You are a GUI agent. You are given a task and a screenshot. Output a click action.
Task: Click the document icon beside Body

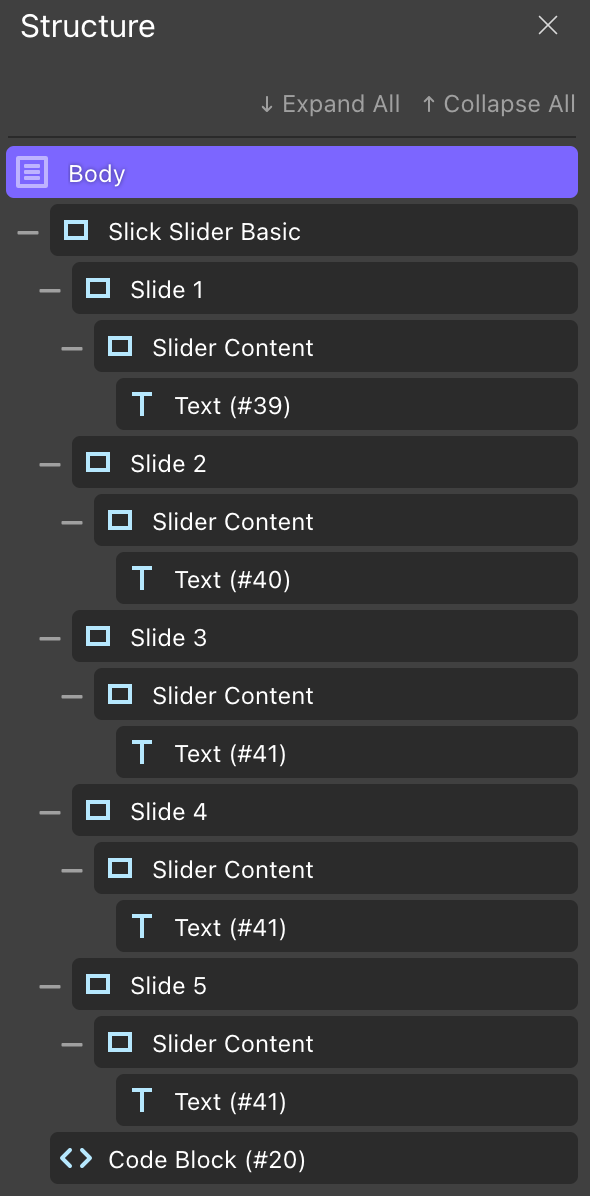[32, 171]
